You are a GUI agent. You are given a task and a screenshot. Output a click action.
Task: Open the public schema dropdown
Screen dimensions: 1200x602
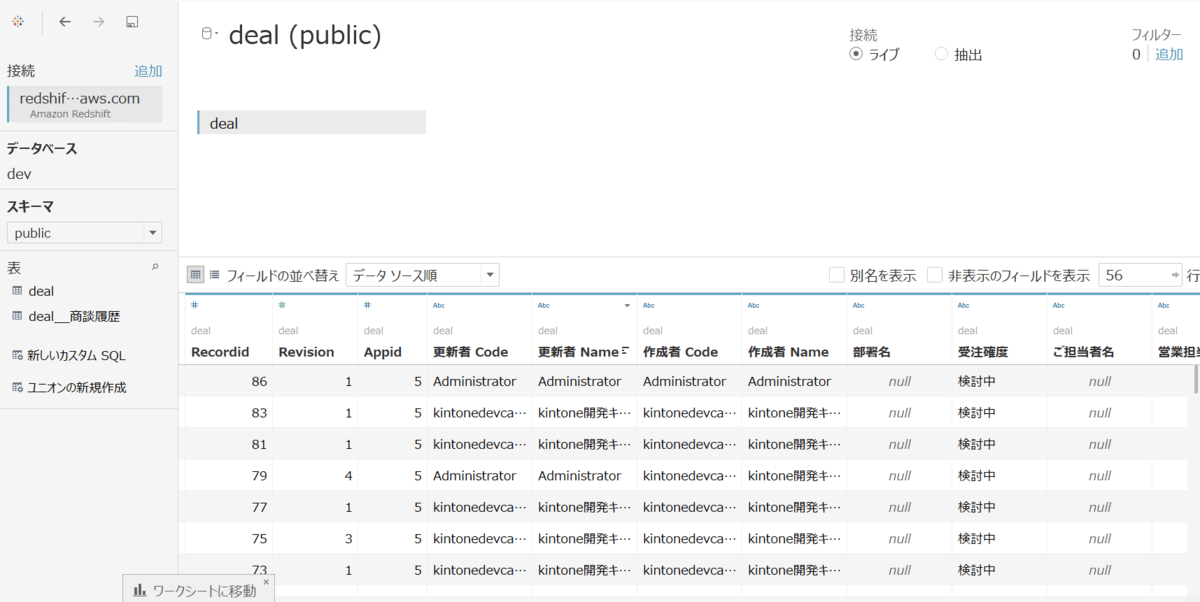click(84, 233)
